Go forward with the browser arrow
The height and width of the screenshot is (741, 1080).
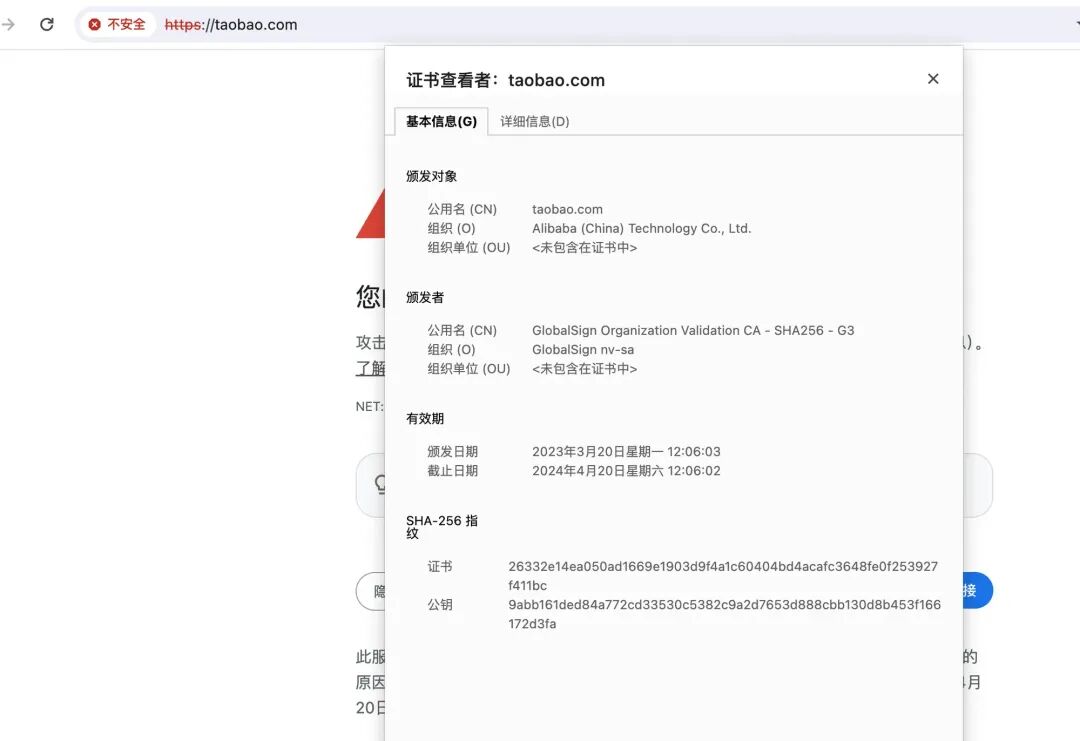pyautogui.click(x=8, y=25)
